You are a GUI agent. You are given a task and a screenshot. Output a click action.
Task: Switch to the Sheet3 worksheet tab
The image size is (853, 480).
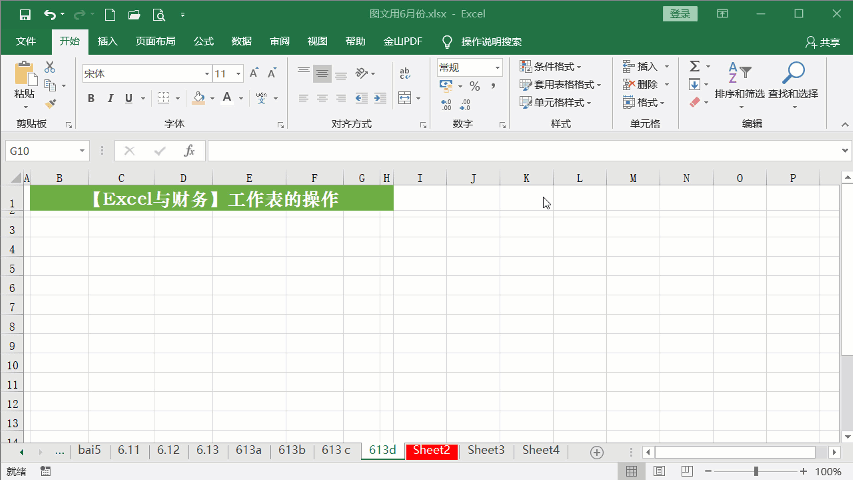point(486,450)
